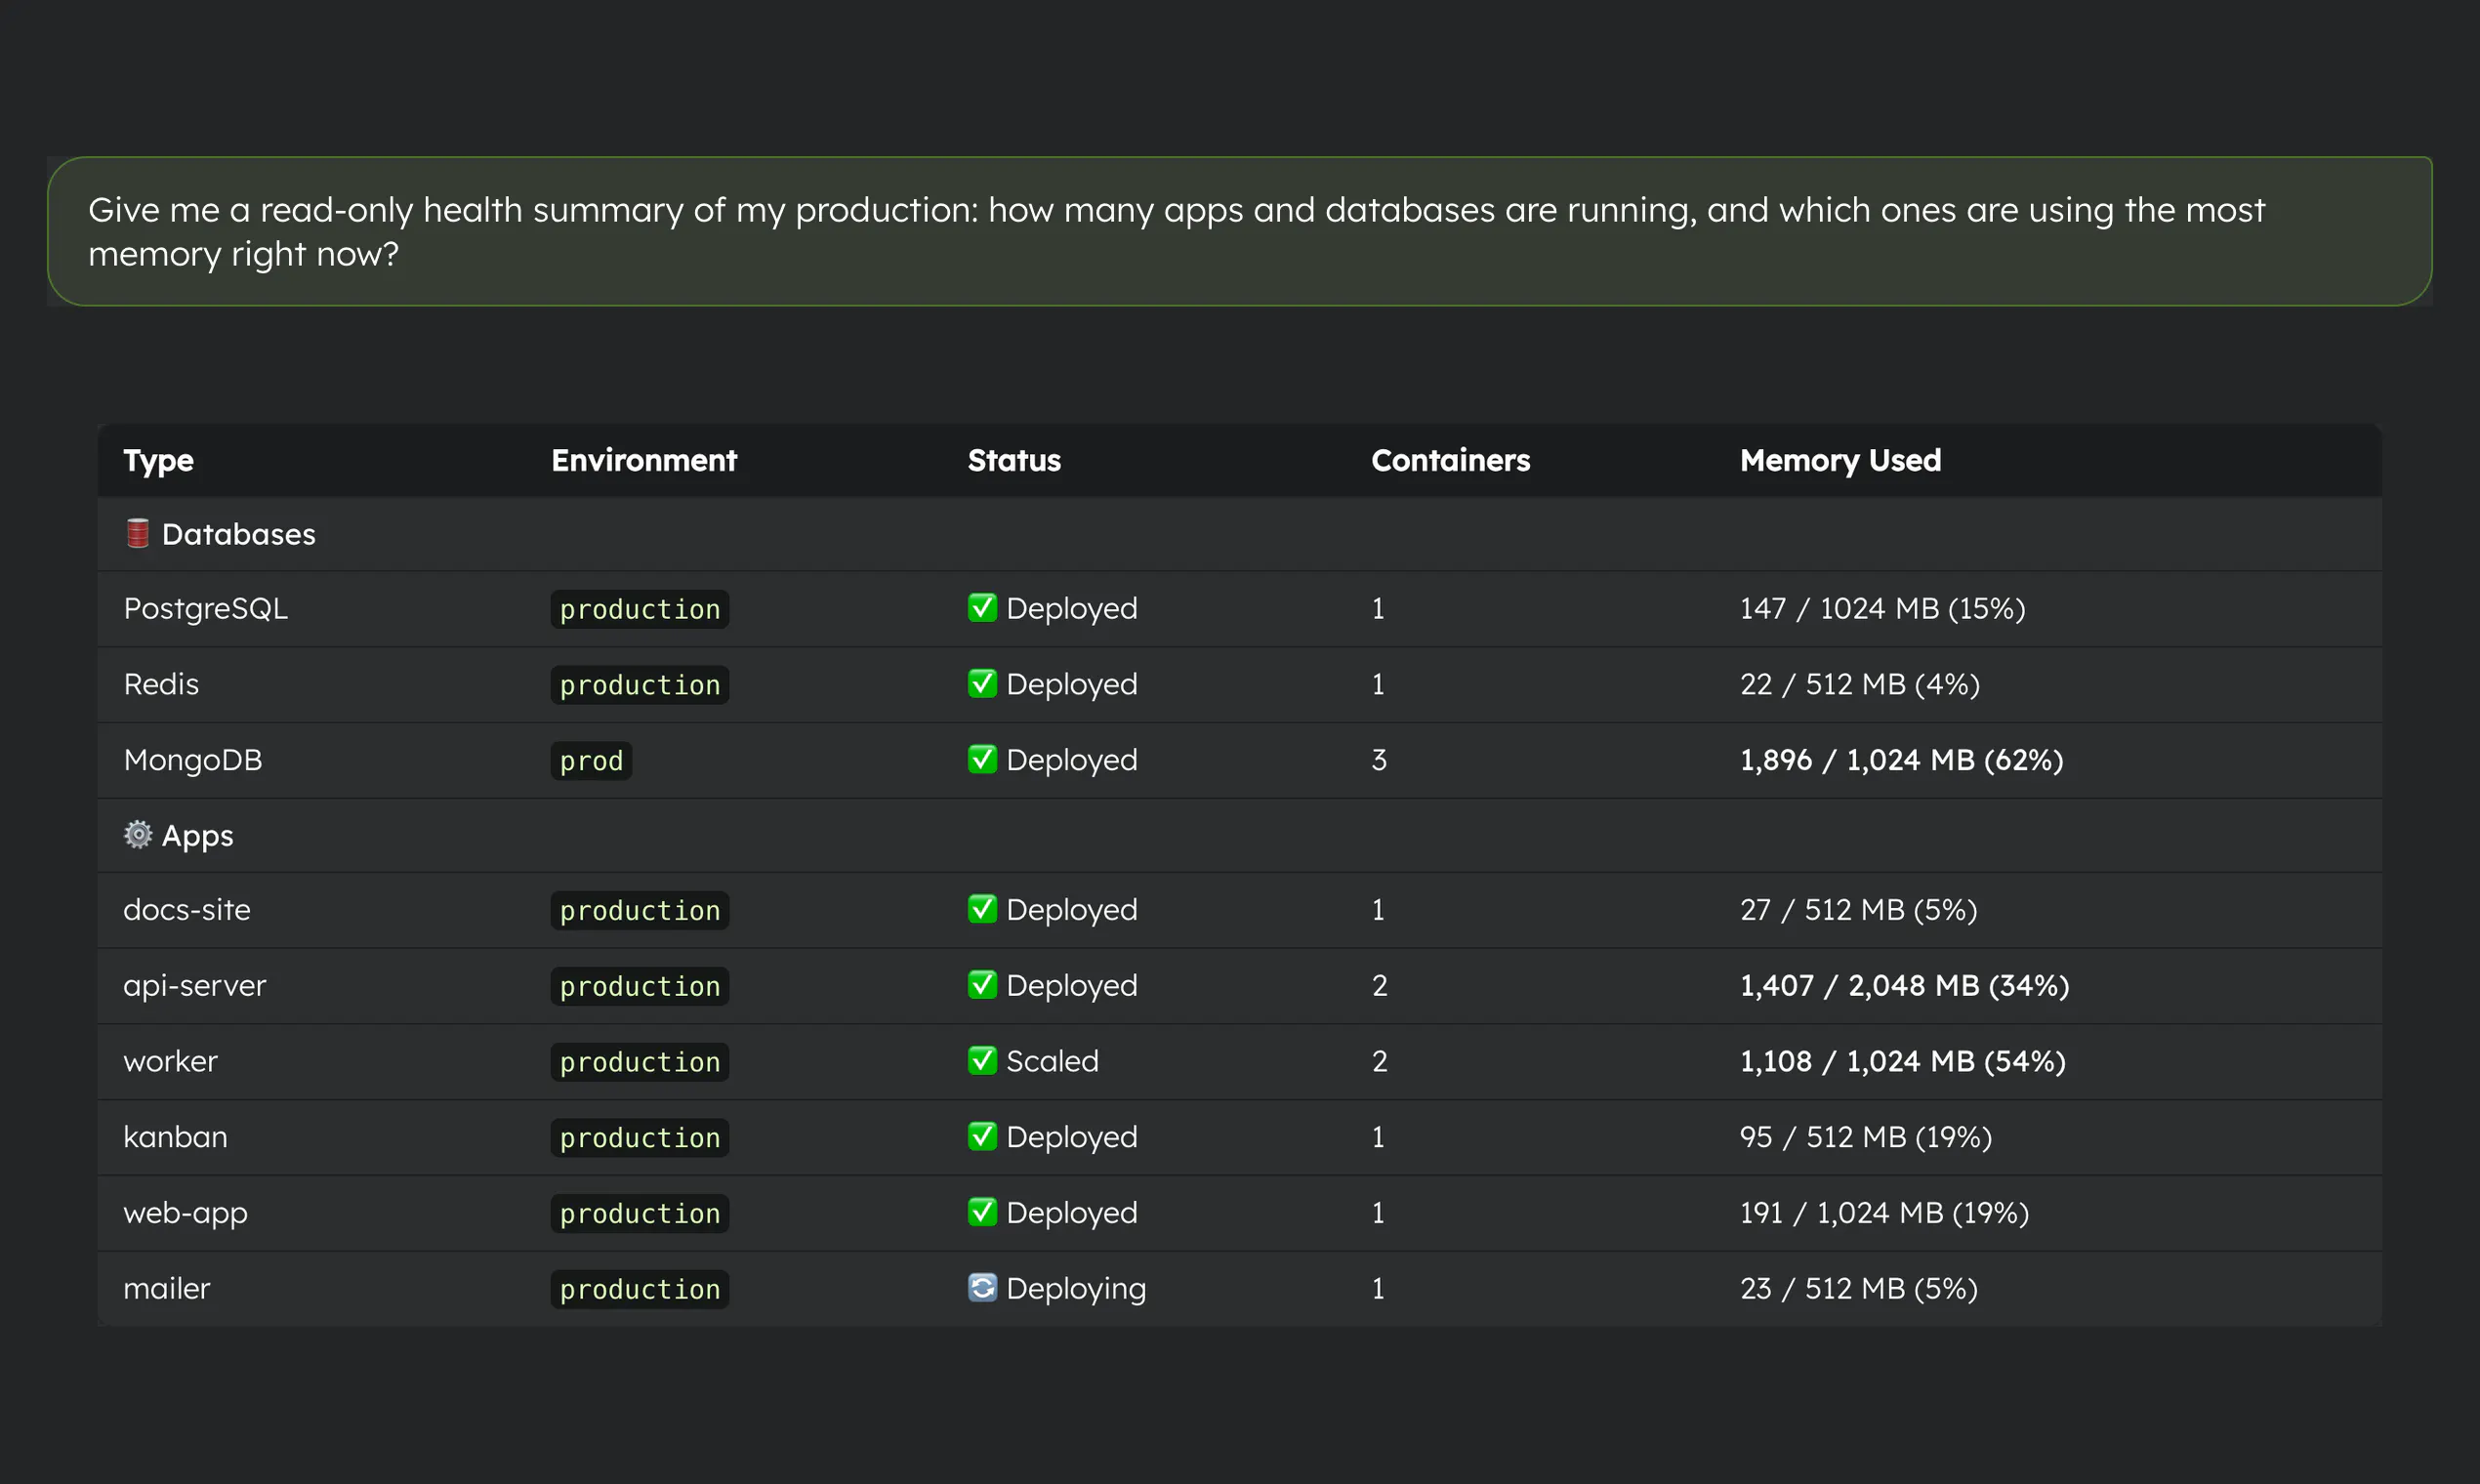The width and height of the screenshot is (2480, 1484).
Task: Click the green checkmark on the worker Scaled row
Action: (982, 1060)
